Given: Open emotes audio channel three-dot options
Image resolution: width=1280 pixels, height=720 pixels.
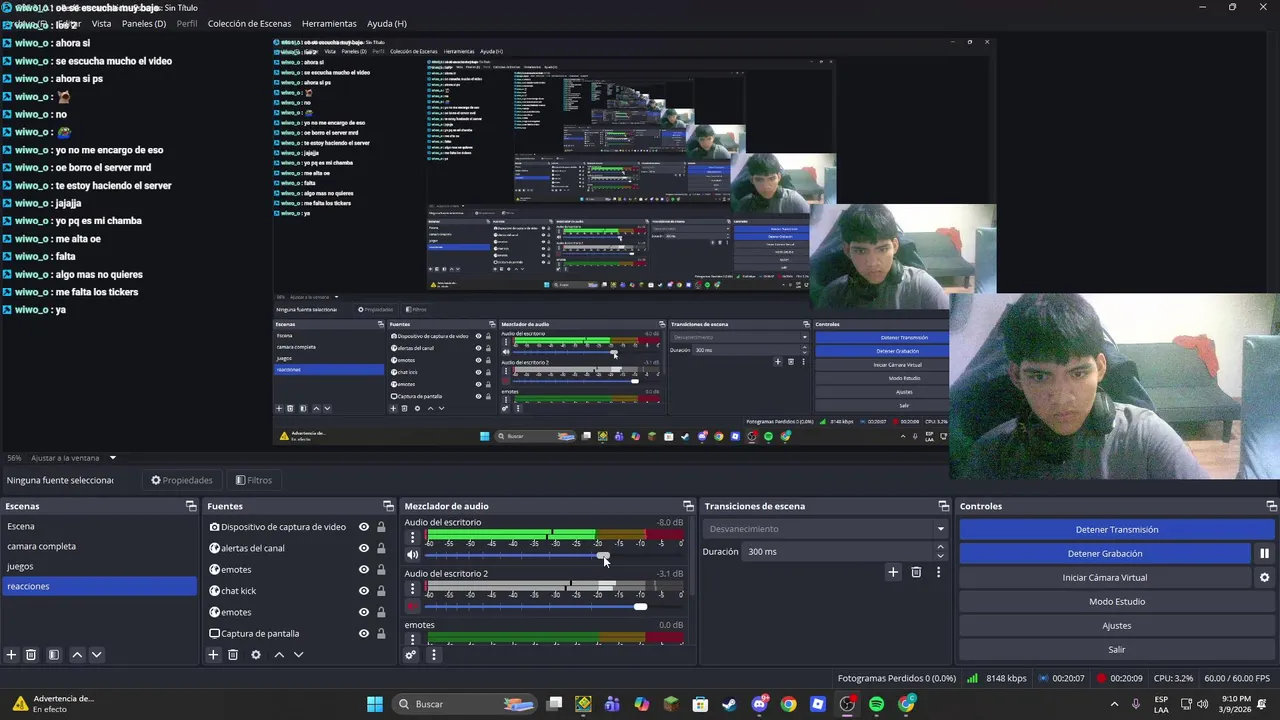Looking at the screenshot, I should tap(412, 639).
